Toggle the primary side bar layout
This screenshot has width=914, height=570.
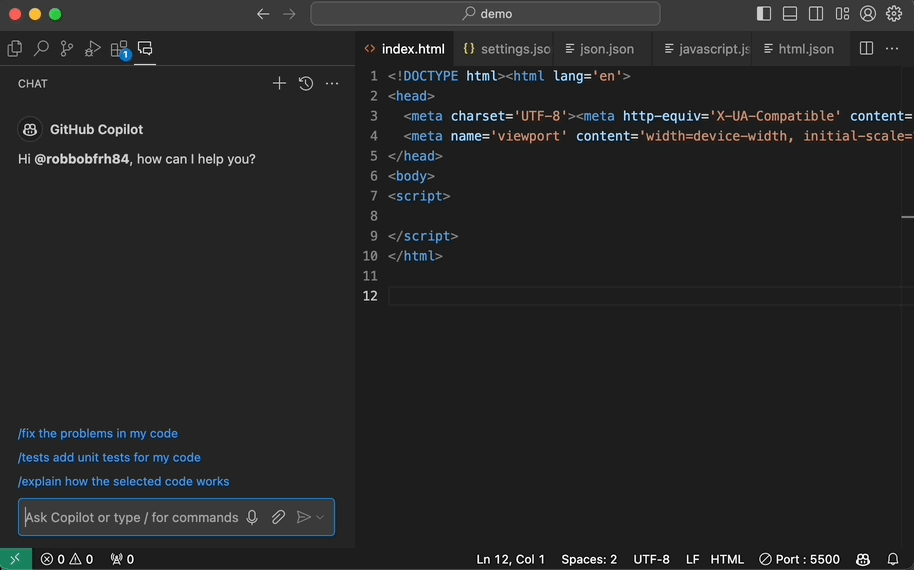(x=764, y=14)
